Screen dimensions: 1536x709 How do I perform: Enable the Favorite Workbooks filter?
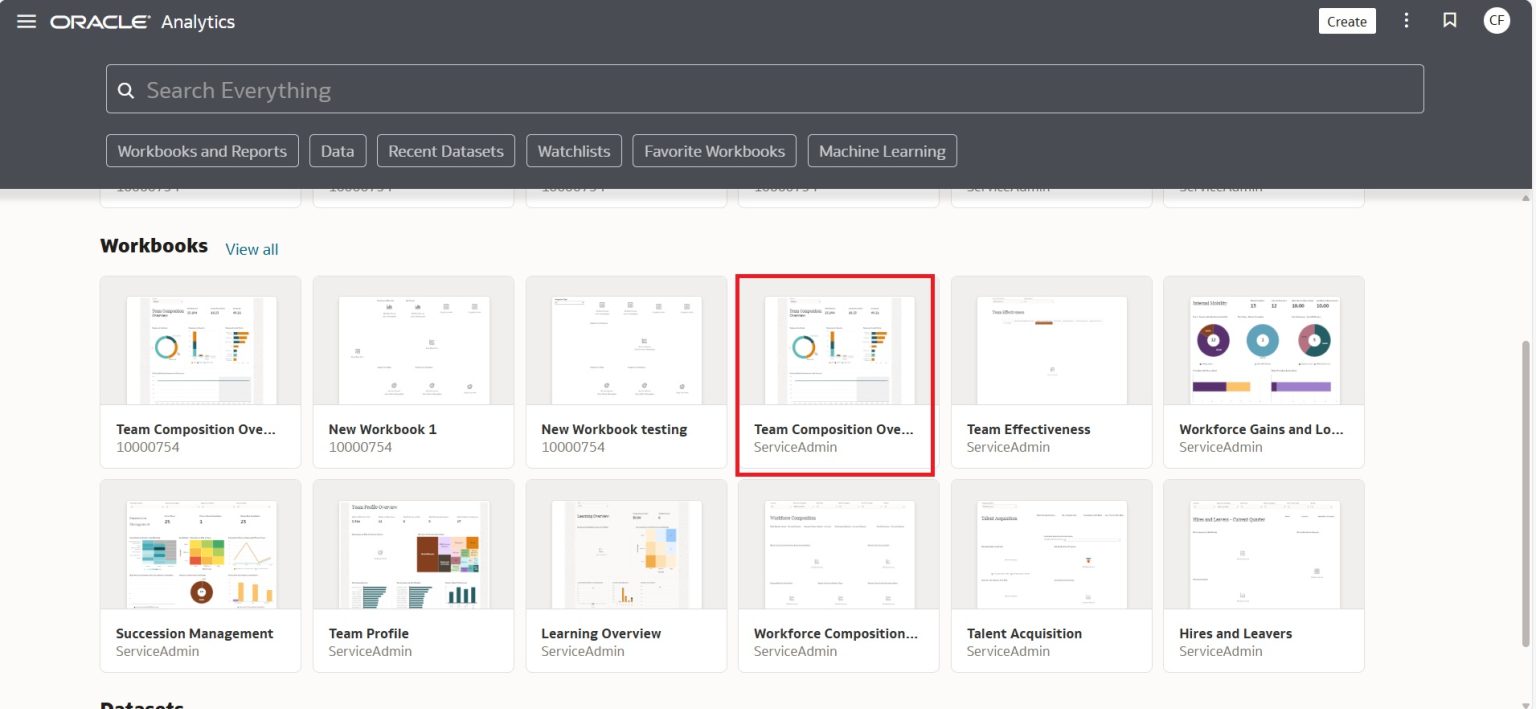[x=713, y=151]
